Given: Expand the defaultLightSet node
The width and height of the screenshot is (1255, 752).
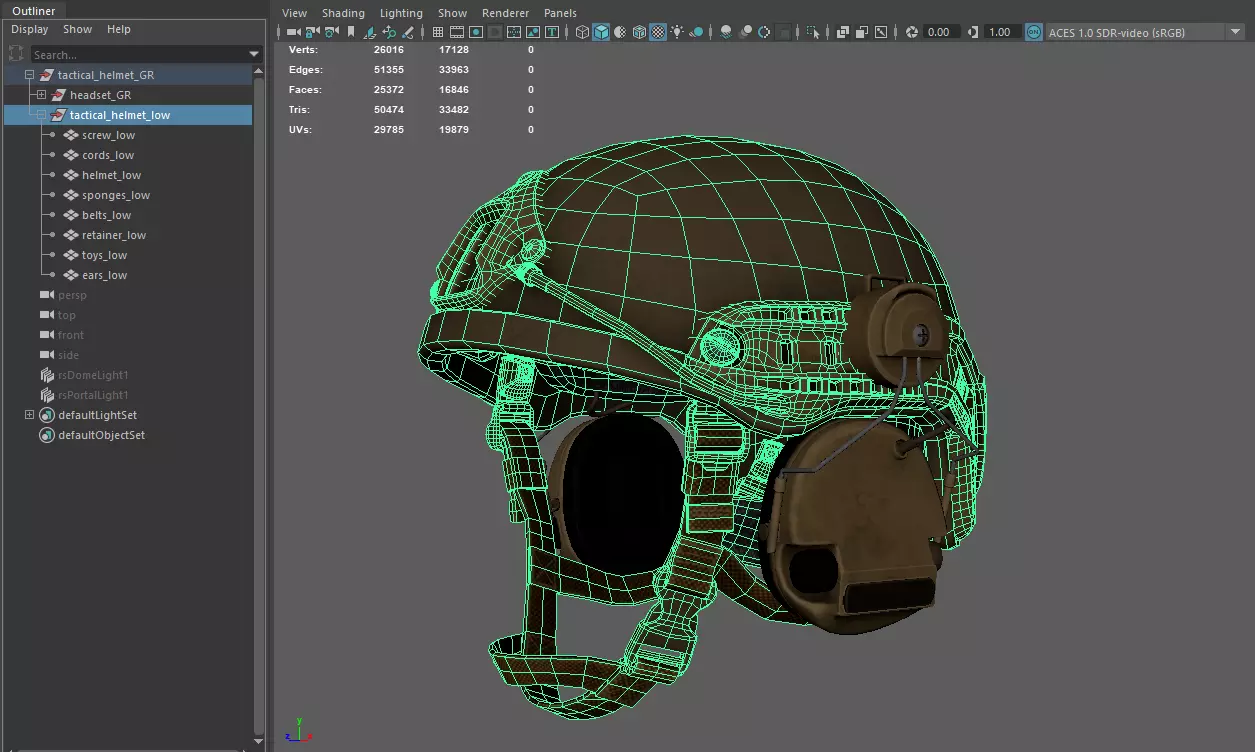Looking at the screenshot, I should pyautogui.click(x=29, y=415).
